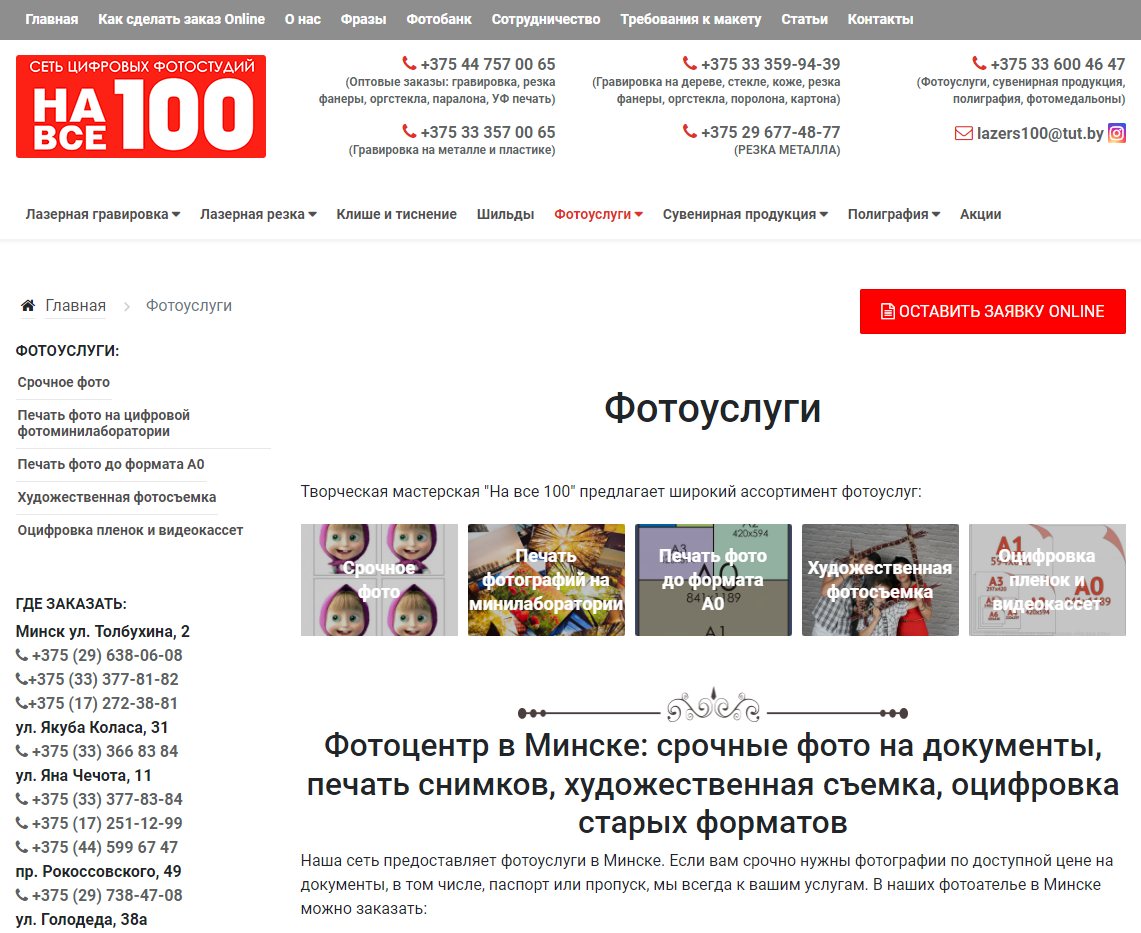Click the Художественная фотосъемка image tile
1141x933 pixels.
pyautogui.click(x=880, y=580)
